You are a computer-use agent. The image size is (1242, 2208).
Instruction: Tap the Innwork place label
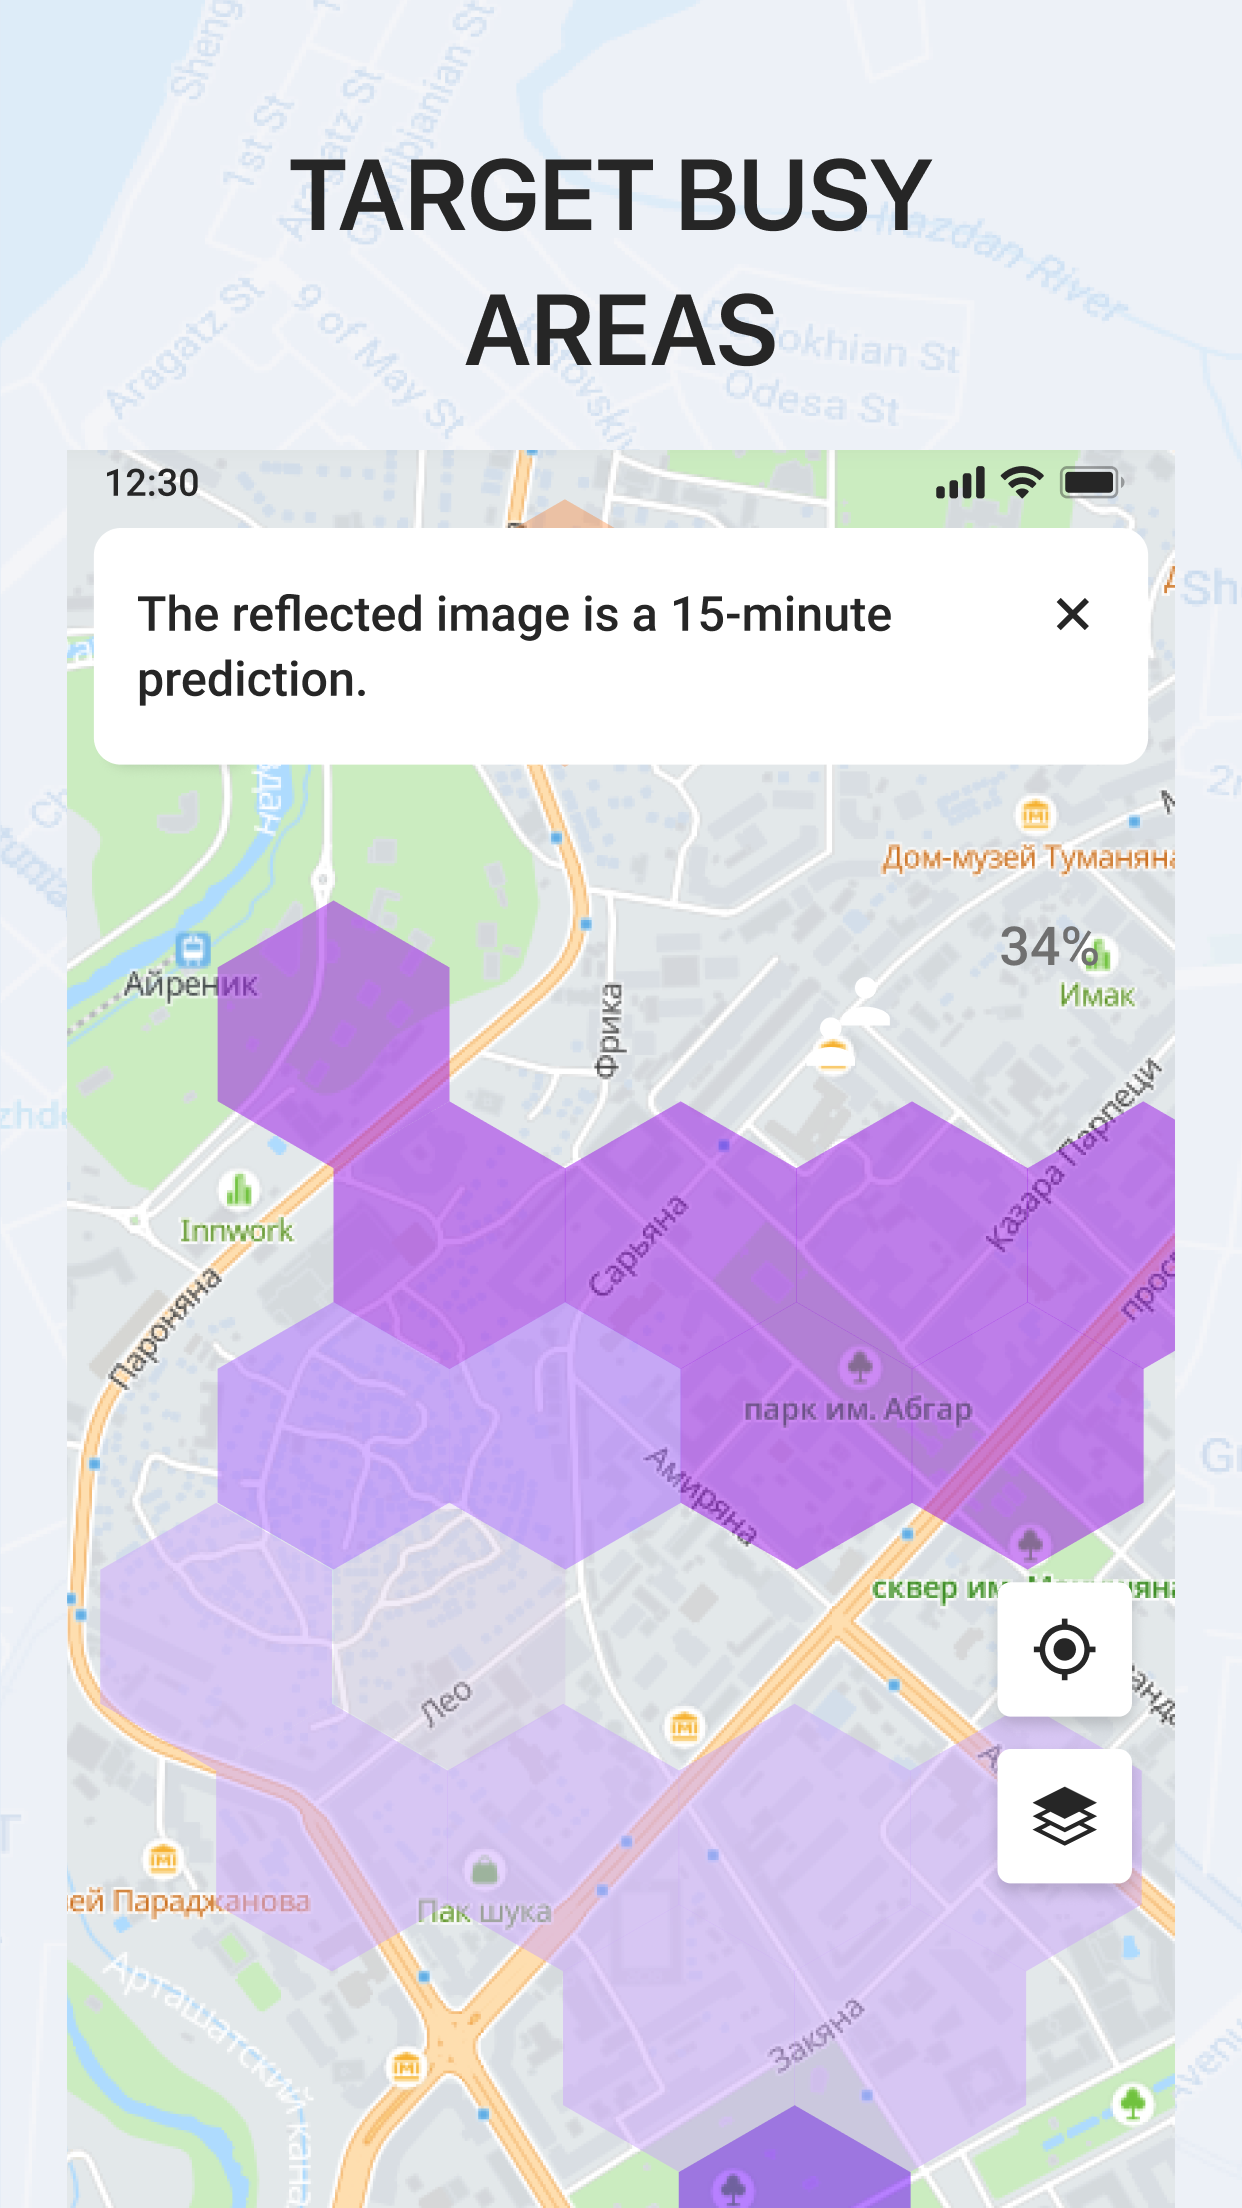point(237,1231)
